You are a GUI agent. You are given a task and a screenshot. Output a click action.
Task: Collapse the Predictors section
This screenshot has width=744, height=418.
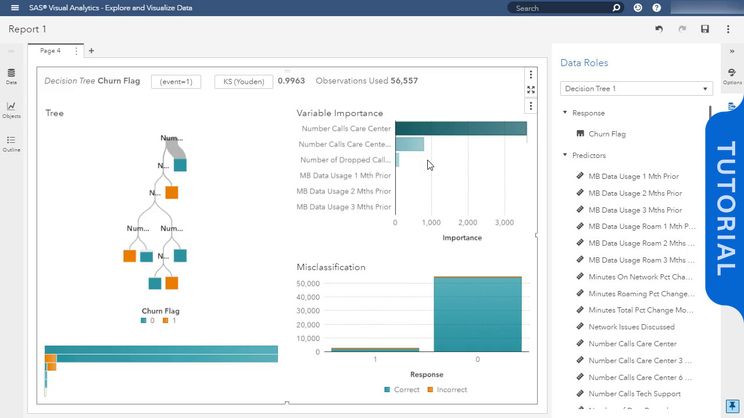(x=565, y=155)
